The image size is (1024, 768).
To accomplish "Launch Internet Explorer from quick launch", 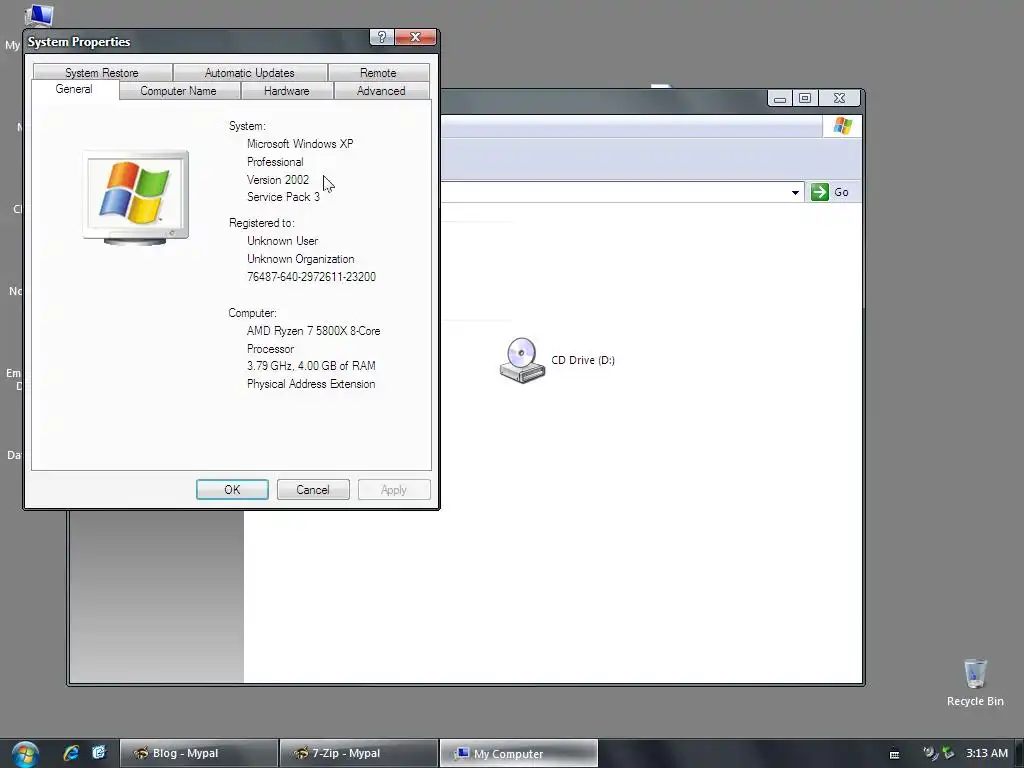I will click(71, 753).
